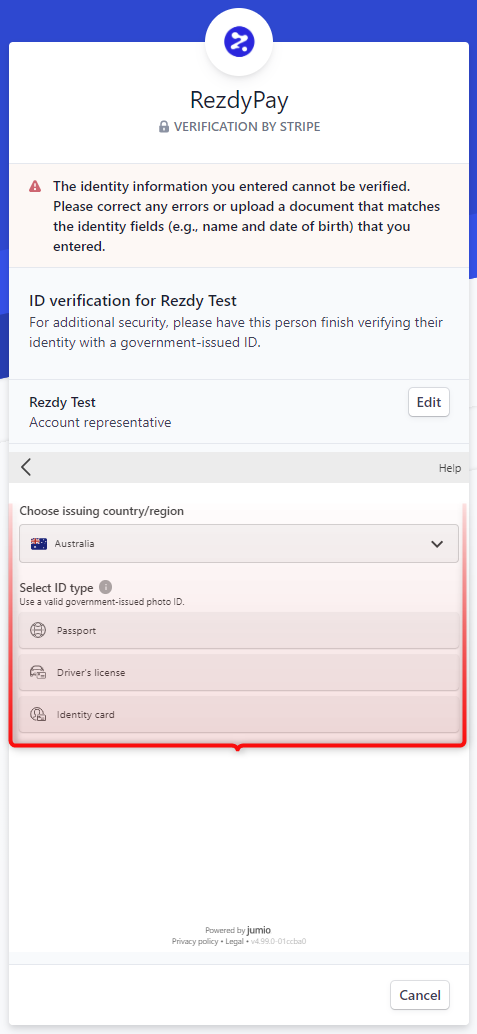Click the lock icon beside Verification by Stripe
The image size is (477, 1034).
164,127
